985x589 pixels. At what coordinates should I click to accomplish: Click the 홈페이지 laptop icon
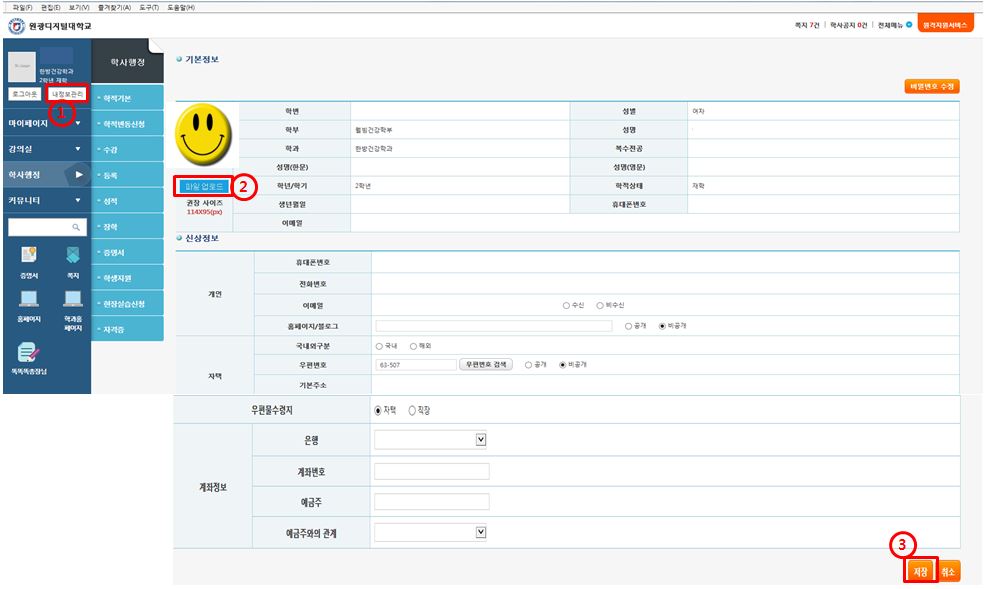28,299
